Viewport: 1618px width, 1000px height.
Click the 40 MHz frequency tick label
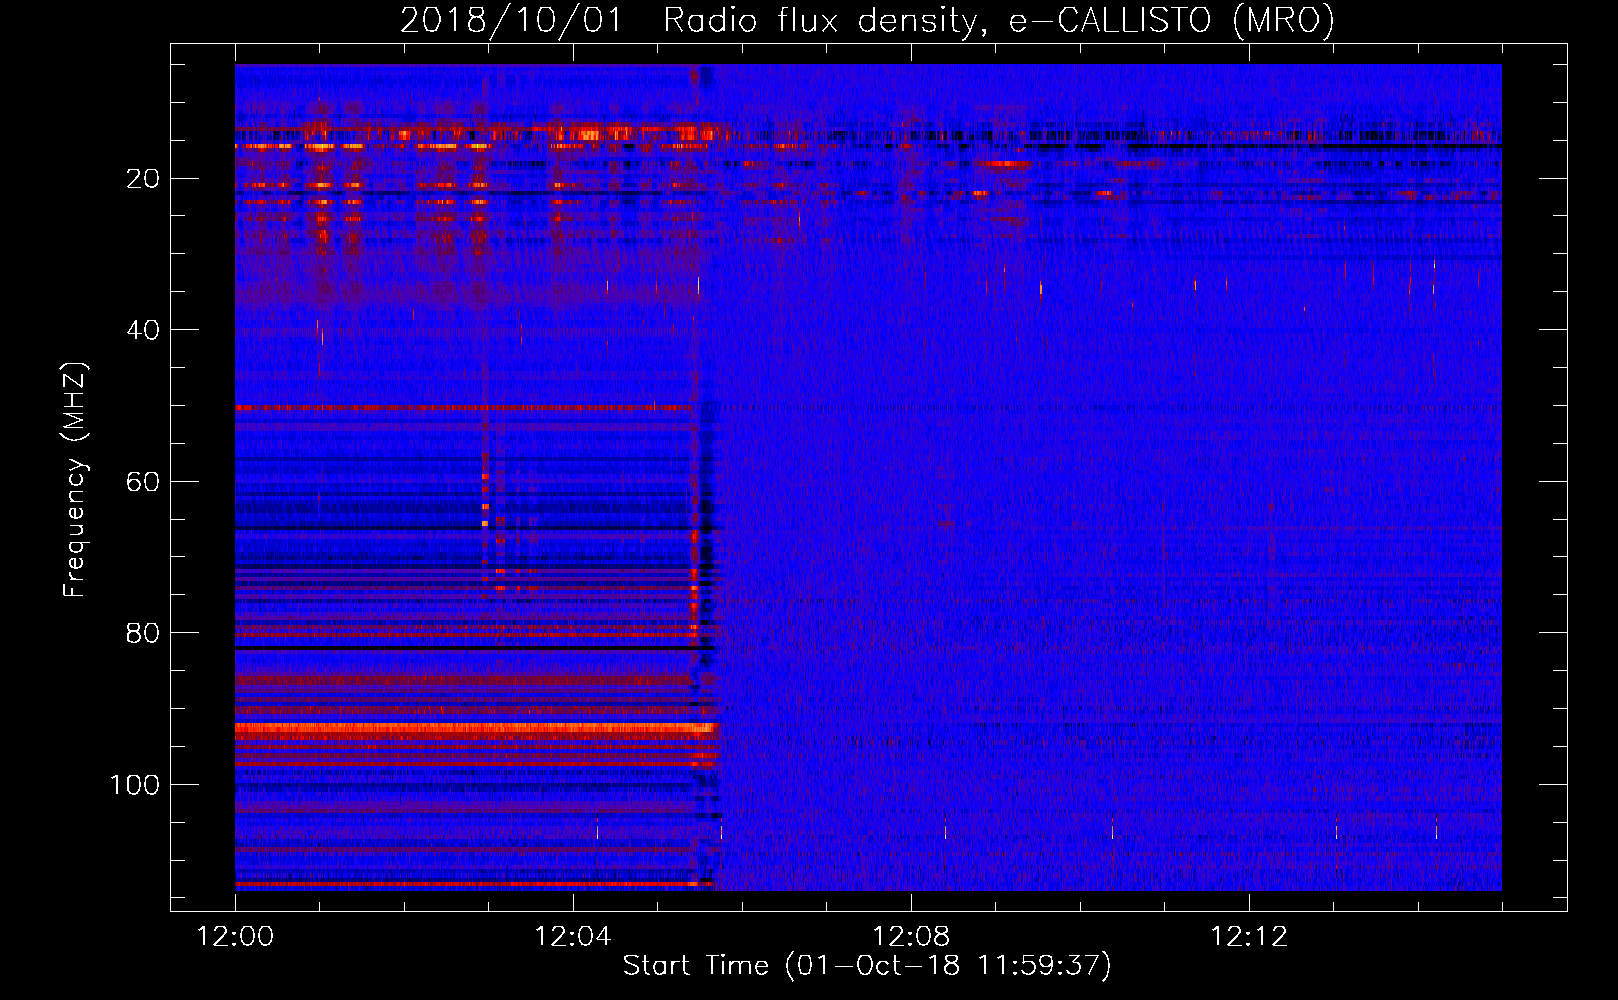tap(143, 330)
